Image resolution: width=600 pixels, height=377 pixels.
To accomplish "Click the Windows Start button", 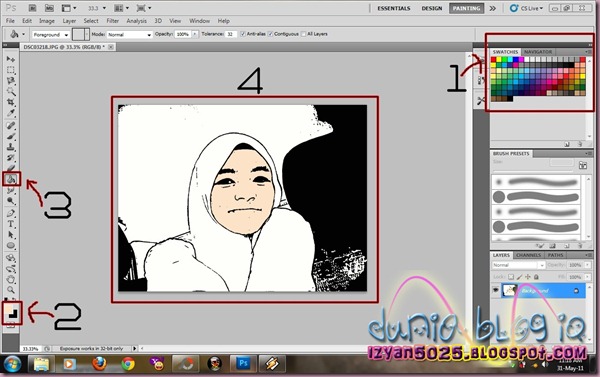I will coord(13,364).
